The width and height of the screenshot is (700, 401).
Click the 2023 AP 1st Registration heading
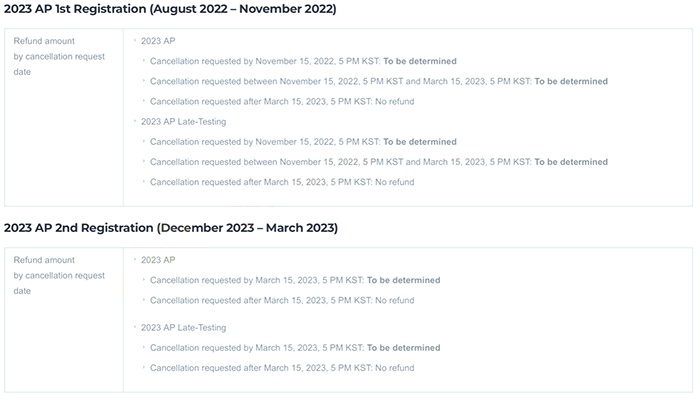tap(170, 10)
